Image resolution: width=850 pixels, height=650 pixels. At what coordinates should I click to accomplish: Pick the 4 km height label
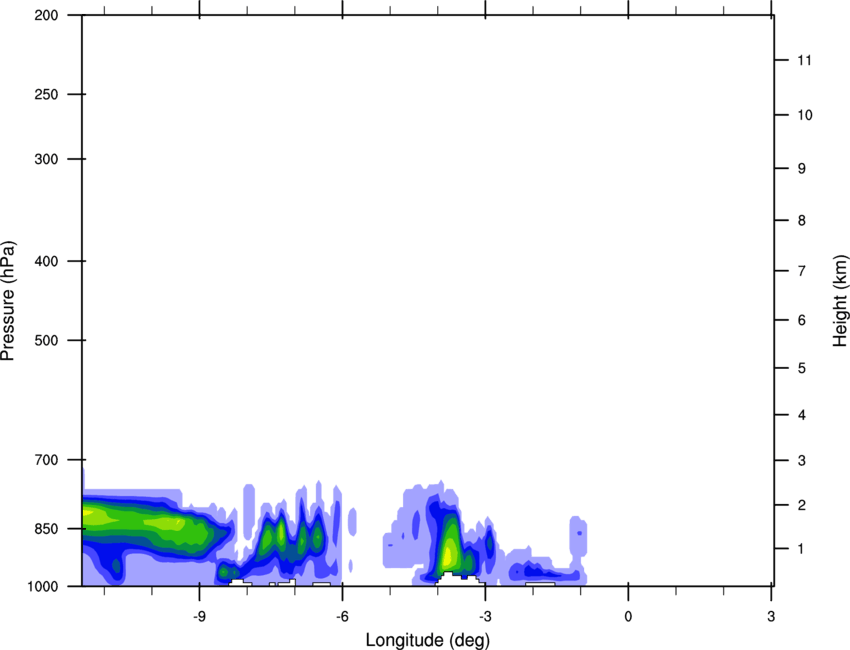tap(802, 415)
